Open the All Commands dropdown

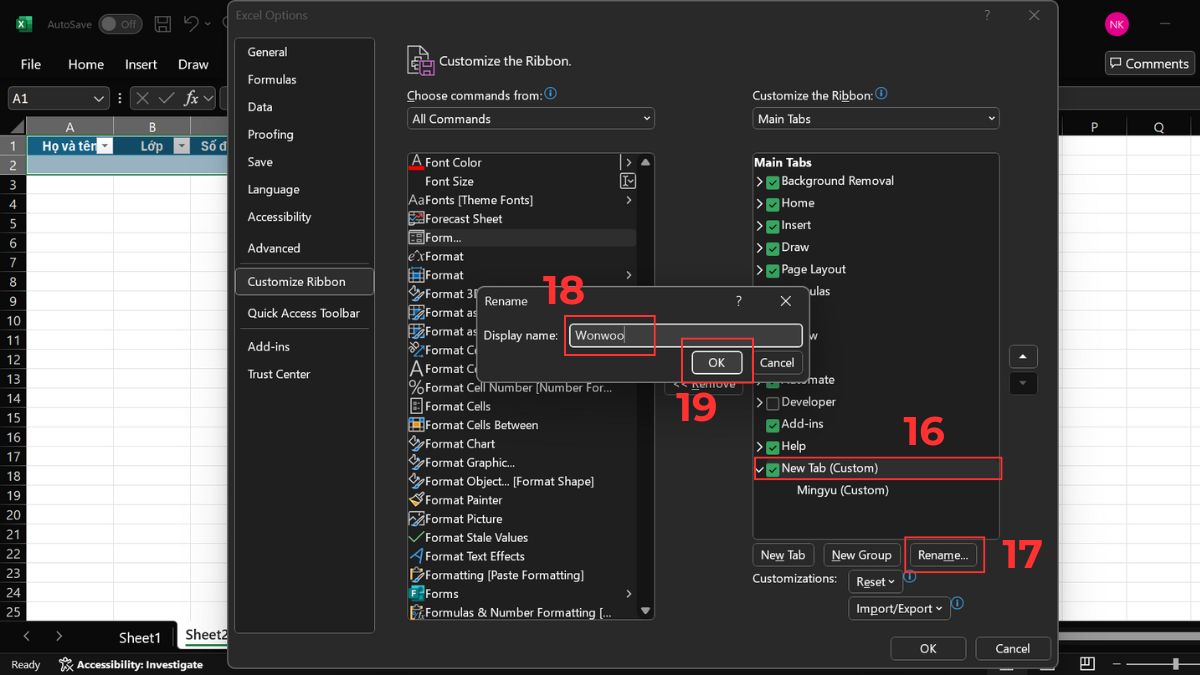[530, 118]
